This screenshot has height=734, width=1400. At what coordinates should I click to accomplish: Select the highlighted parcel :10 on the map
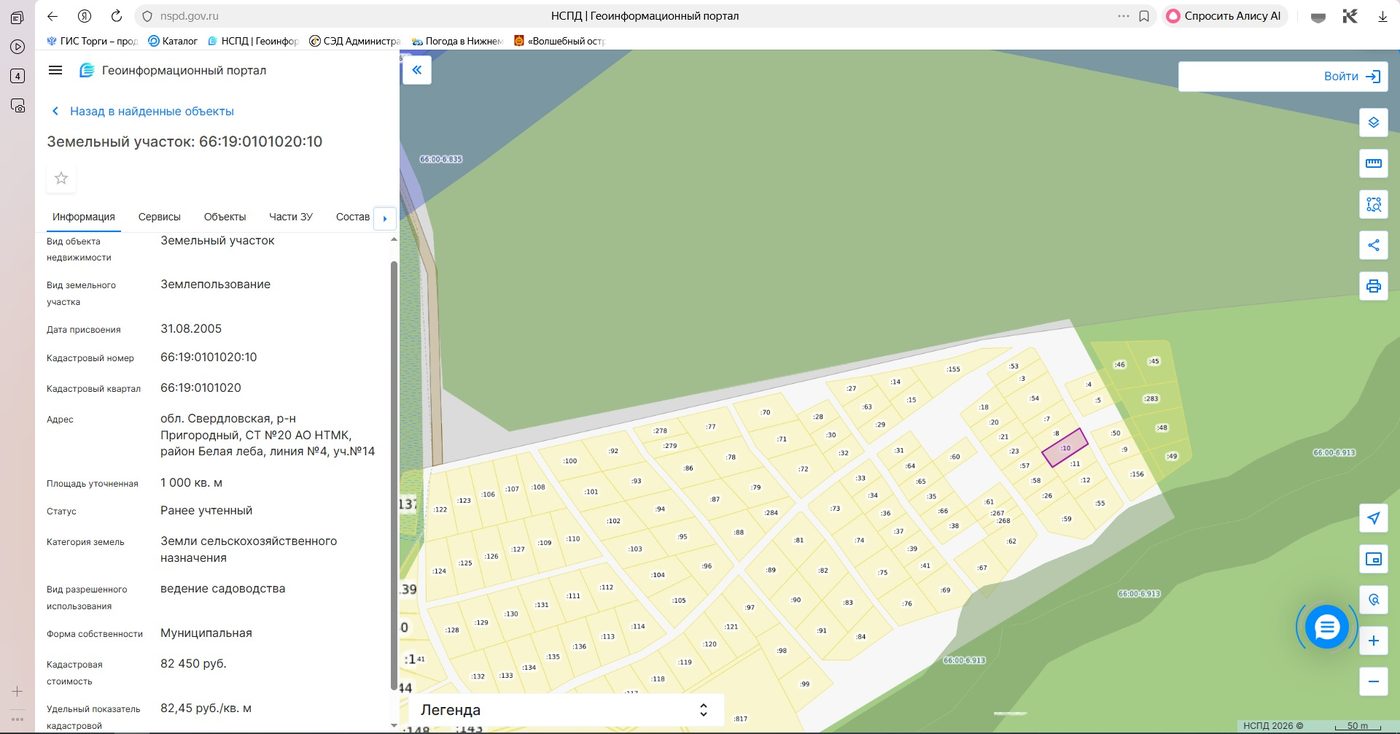(x=1065, y=448)
